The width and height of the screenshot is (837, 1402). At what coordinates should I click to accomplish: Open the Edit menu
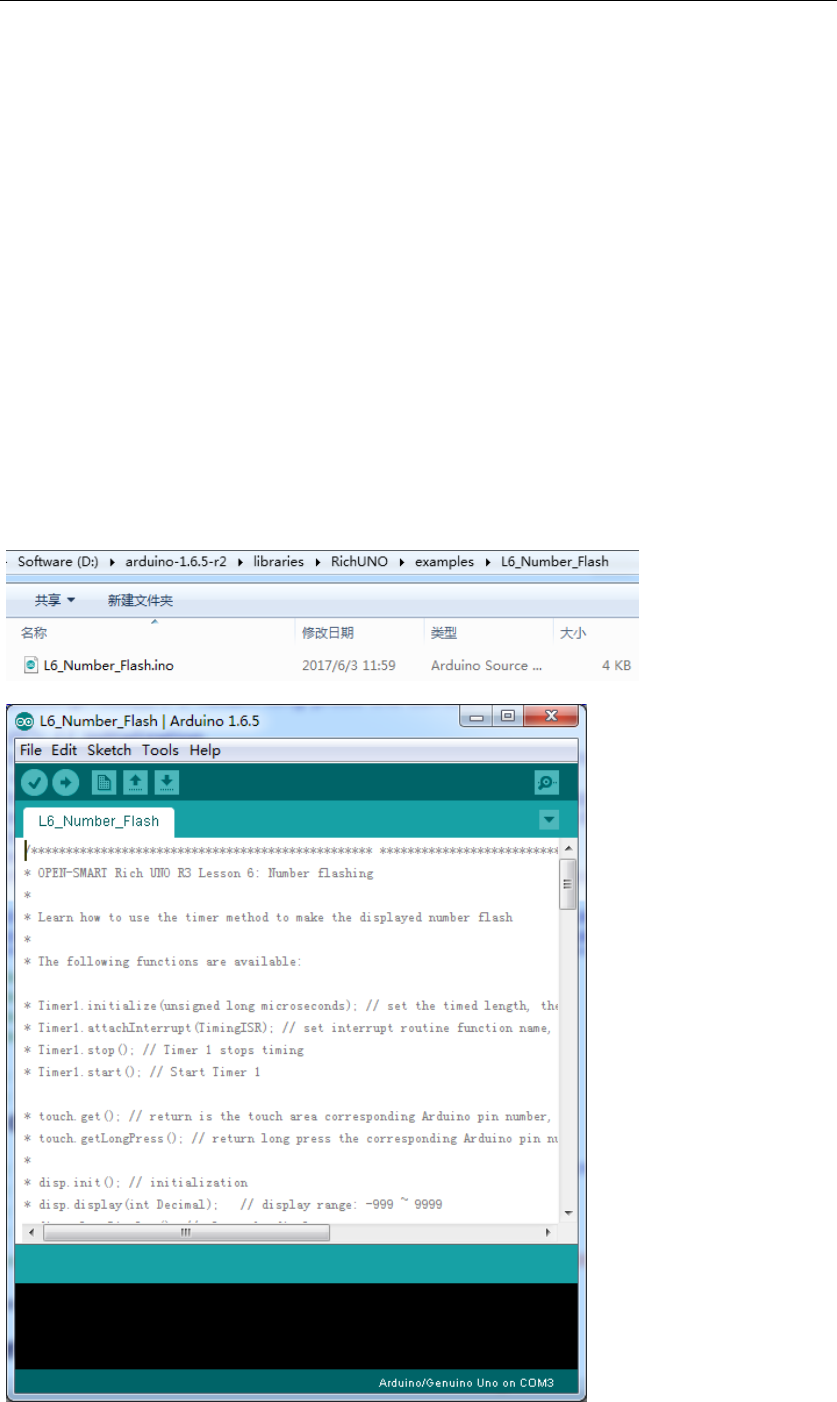point(64,750)
